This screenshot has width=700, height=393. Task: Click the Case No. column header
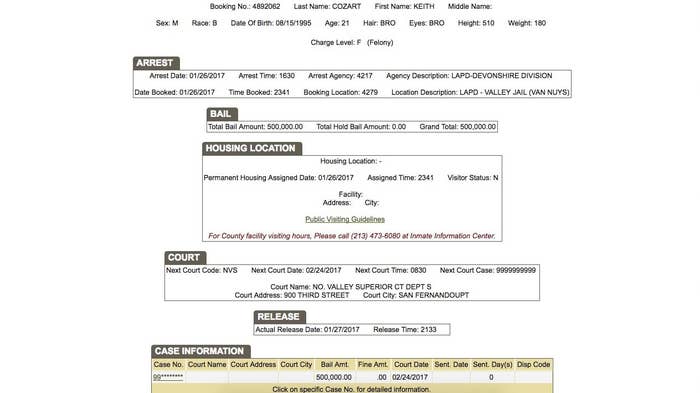168,365
